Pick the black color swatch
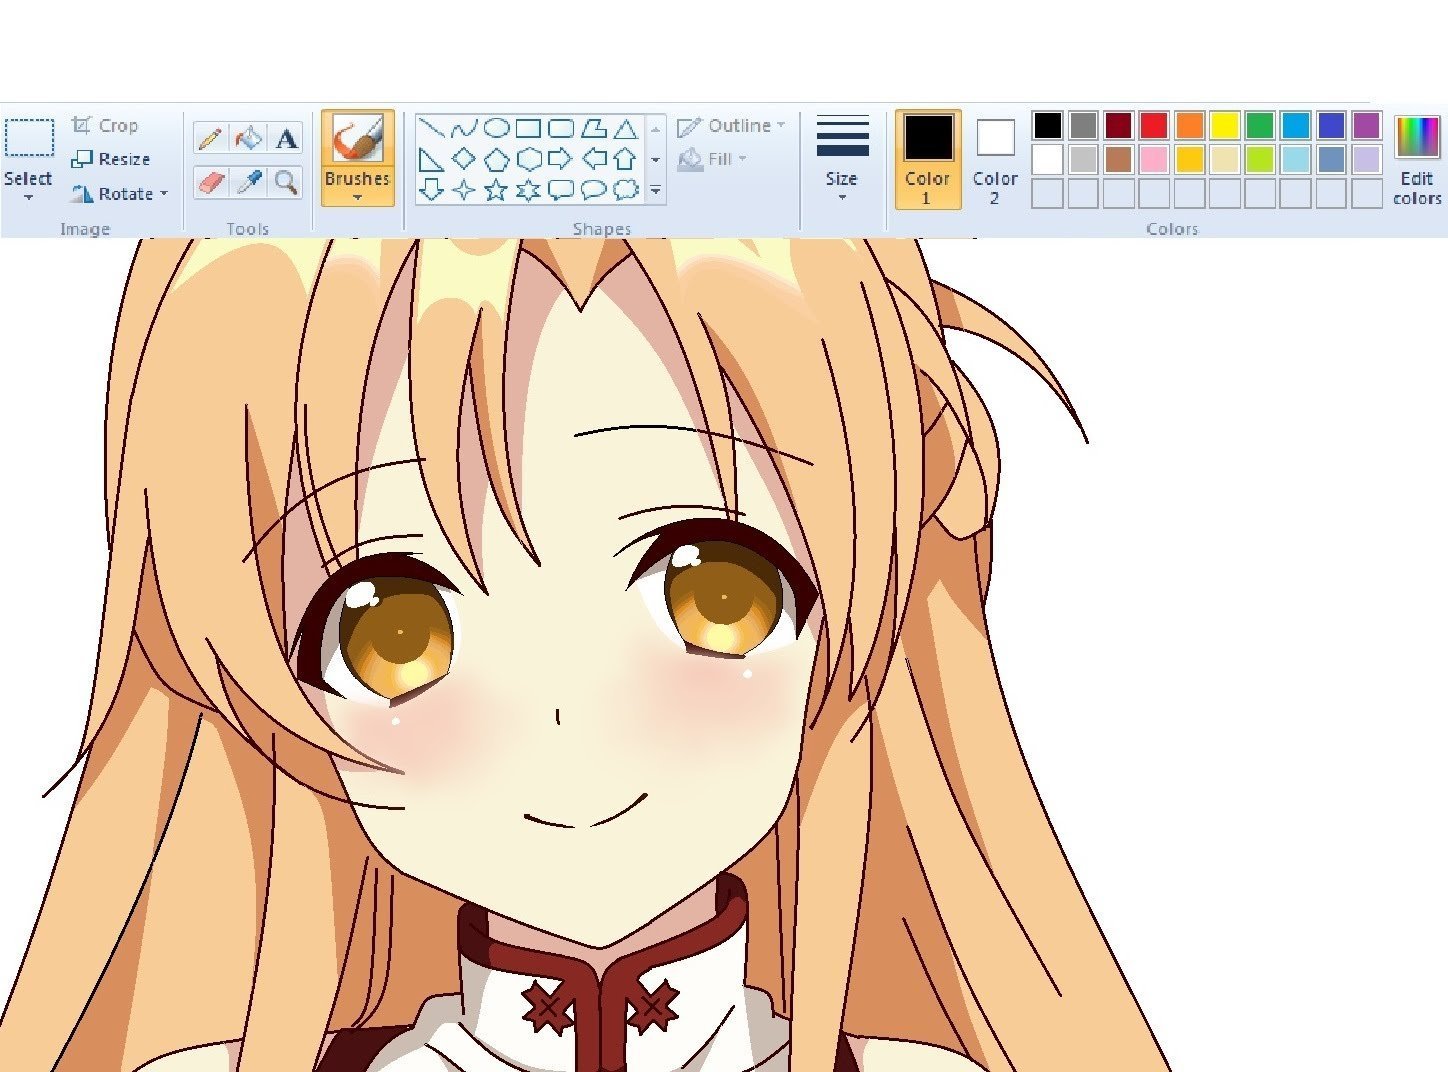Screen dimensions: 1448x1072 [x=1047, y=126]
